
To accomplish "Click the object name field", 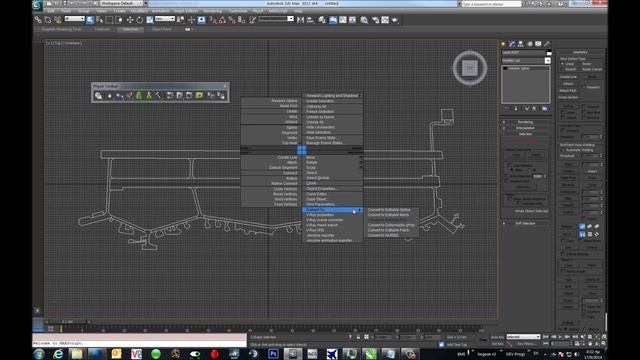I will tap(523, 53).
